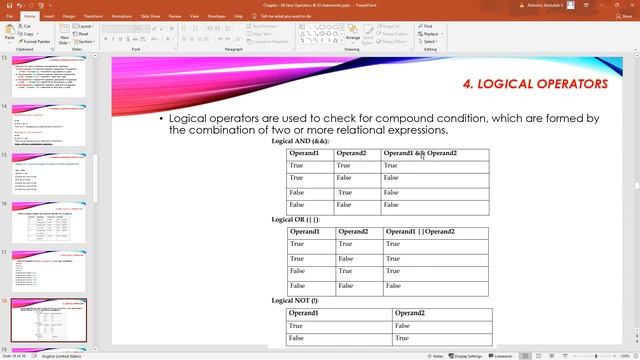Select slide 16 thumbnail
The width and height of the screenshot is (640, 360).
[49, 222]
